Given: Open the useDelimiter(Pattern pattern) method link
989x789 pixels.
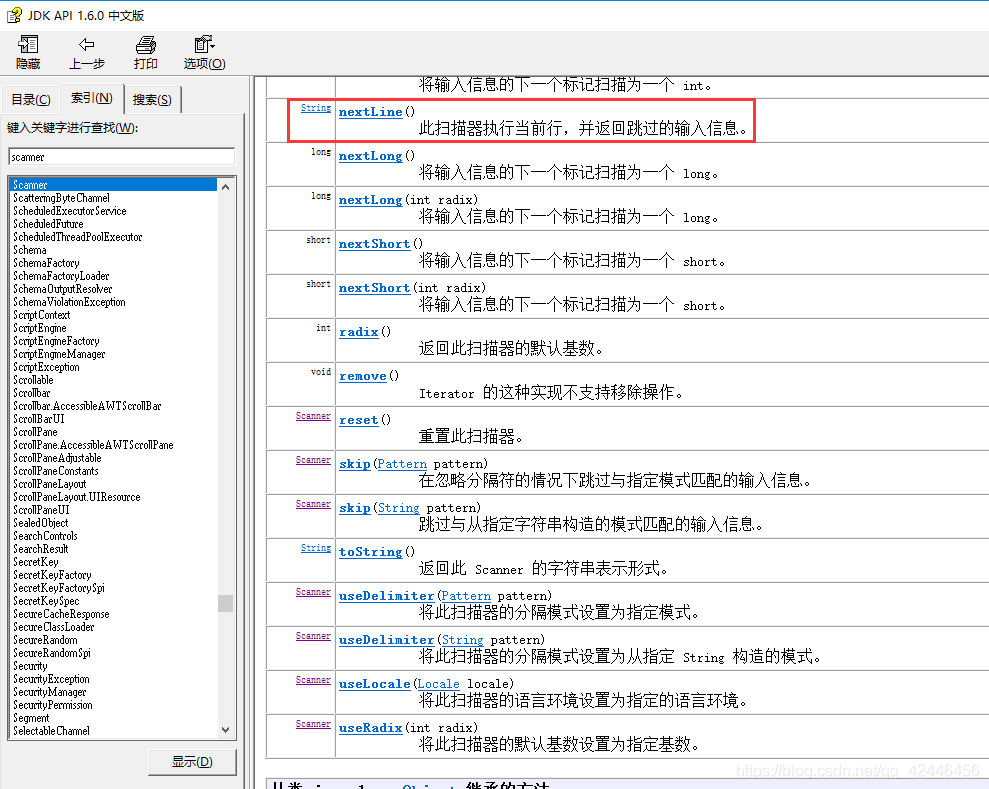Looking at the screenshot, I should coord(386,596).
